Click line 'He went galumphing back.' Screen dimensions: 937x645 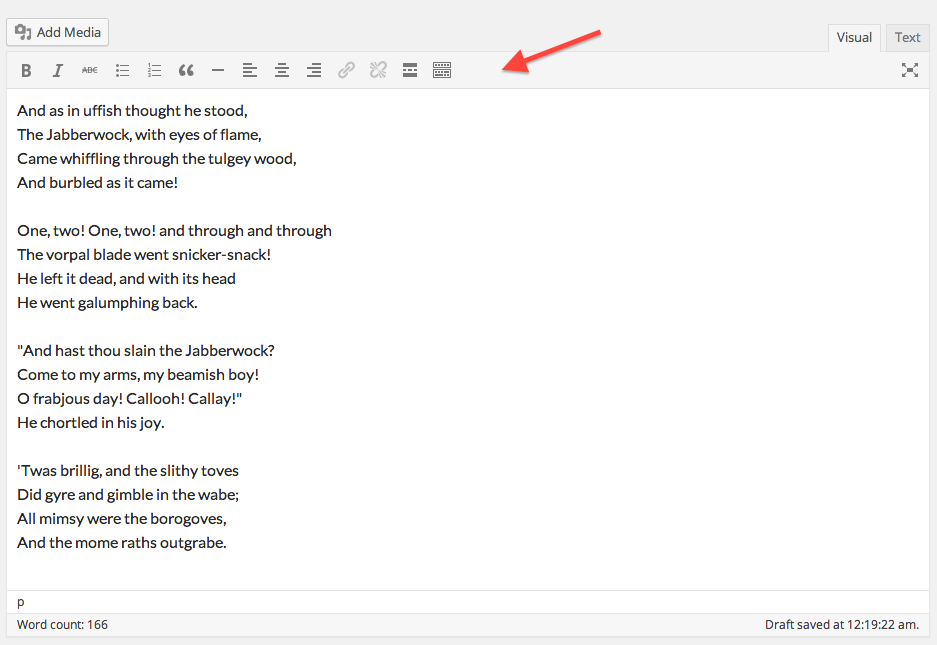click(107, 303)
